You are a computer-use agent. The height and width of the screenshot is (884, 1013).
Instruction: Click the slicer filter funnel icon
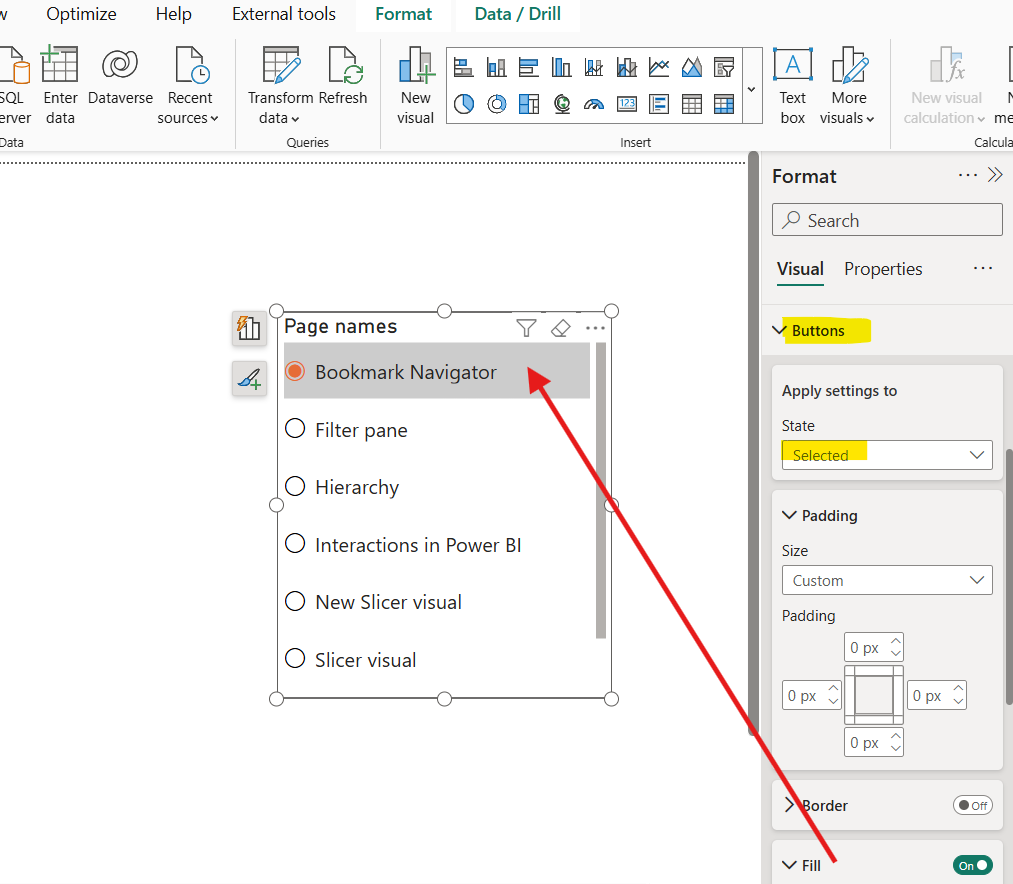tap(526, 328)
